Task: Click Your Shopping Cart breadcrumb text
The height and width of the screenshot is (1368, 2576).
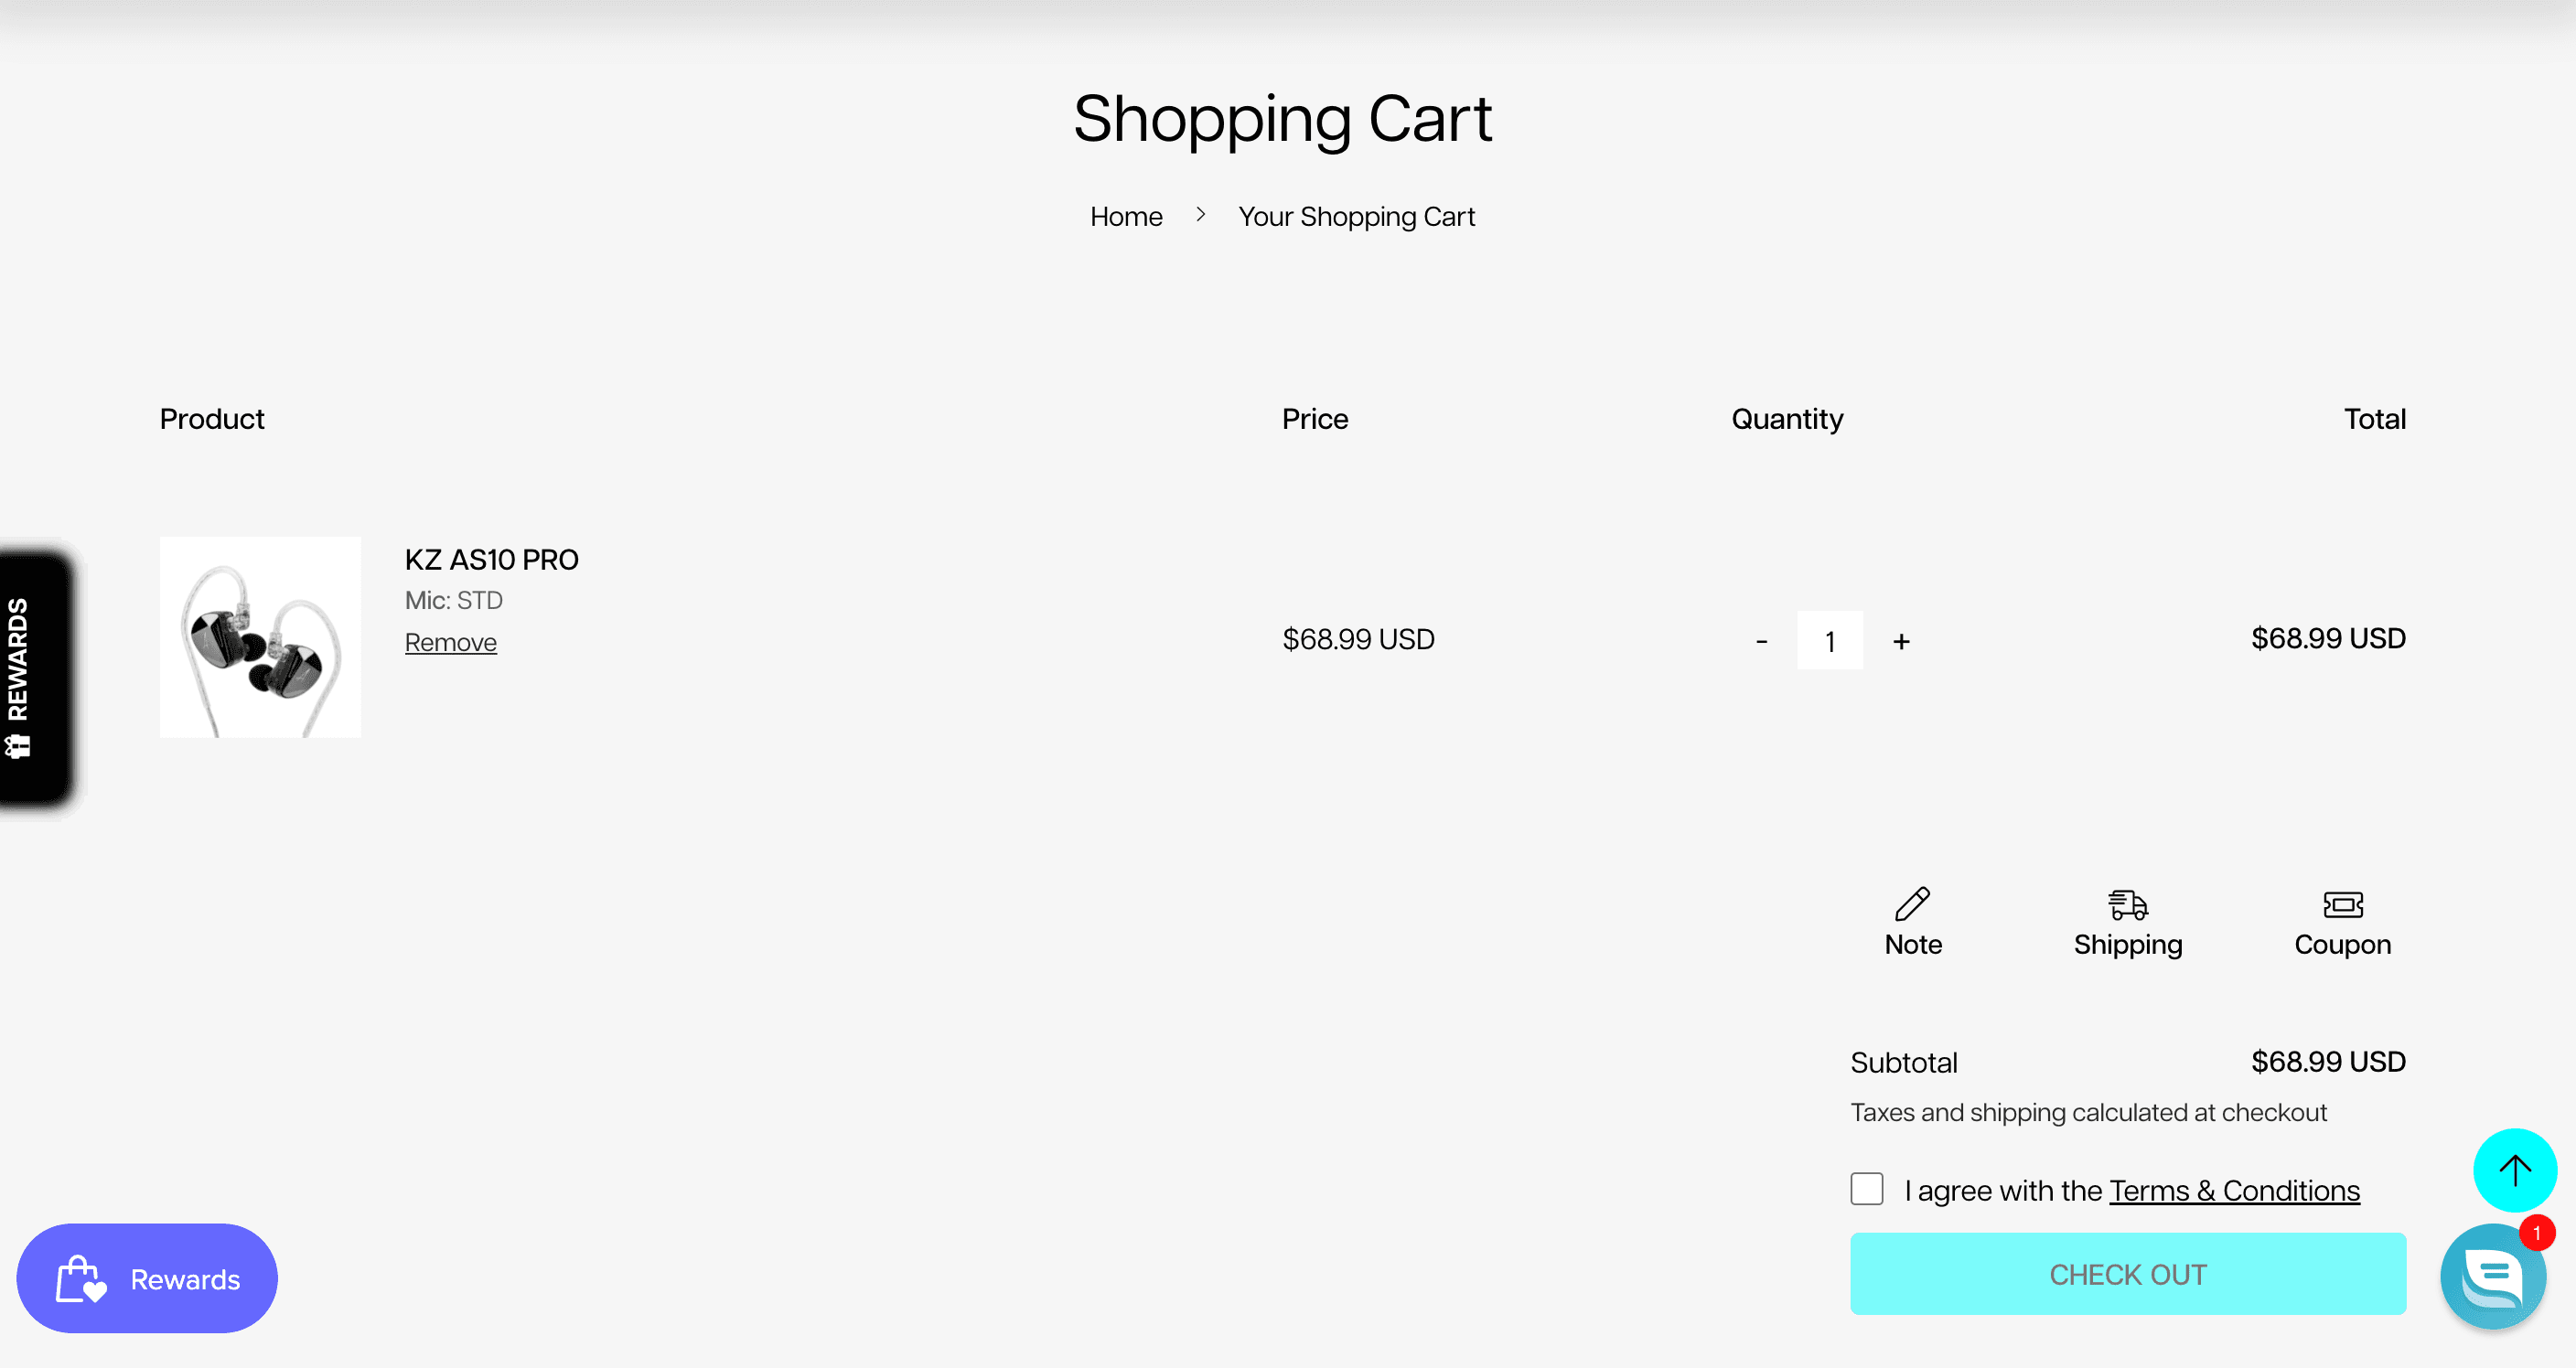Action: coord(1356,216)
